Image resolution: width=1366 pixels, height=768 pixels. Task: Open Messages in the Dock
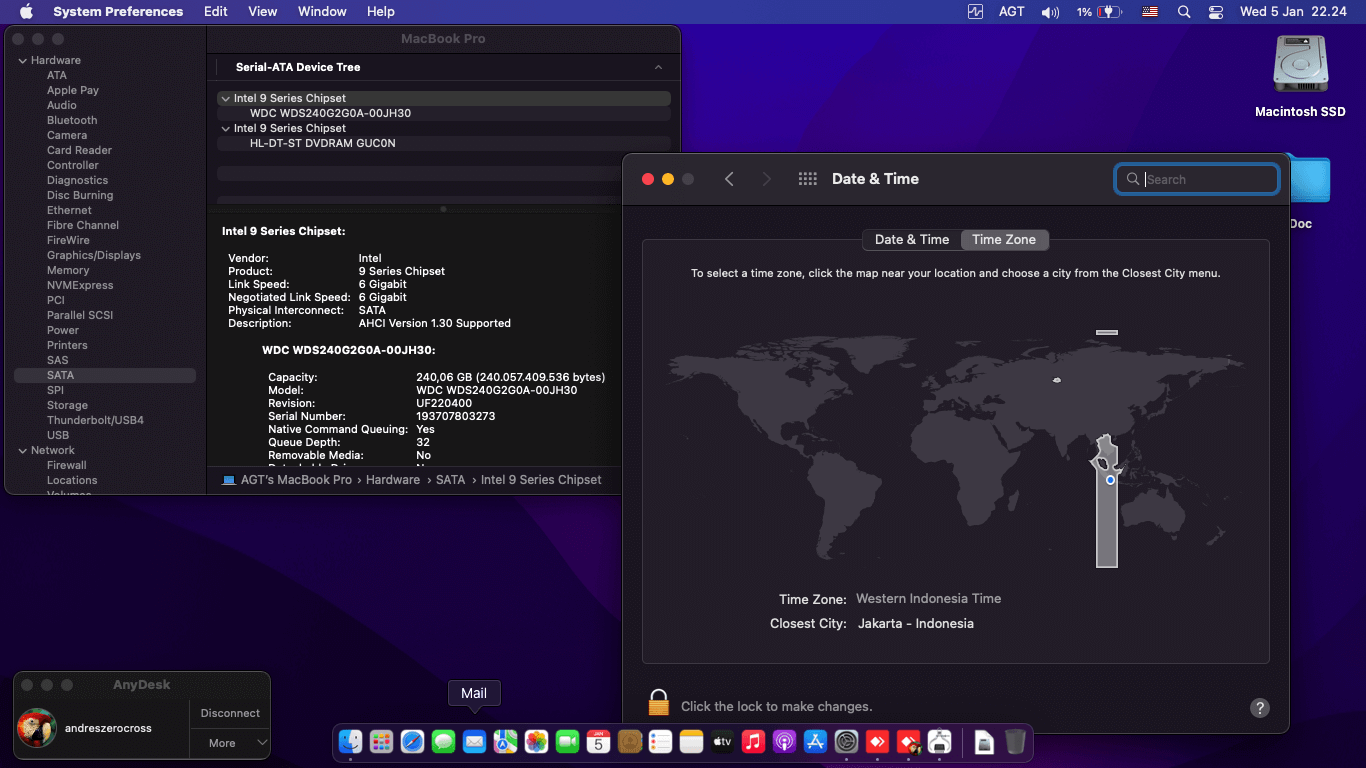(x=443, y=741)
